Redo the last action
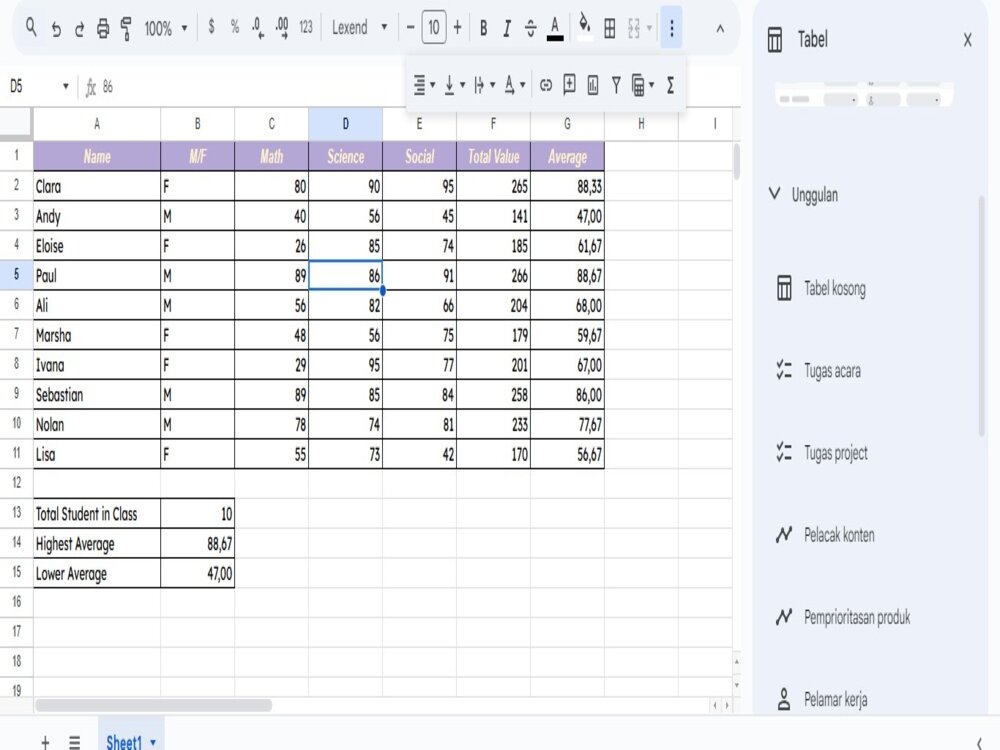The width and height of the screenshot is (1000, 750). coord(79,29)
